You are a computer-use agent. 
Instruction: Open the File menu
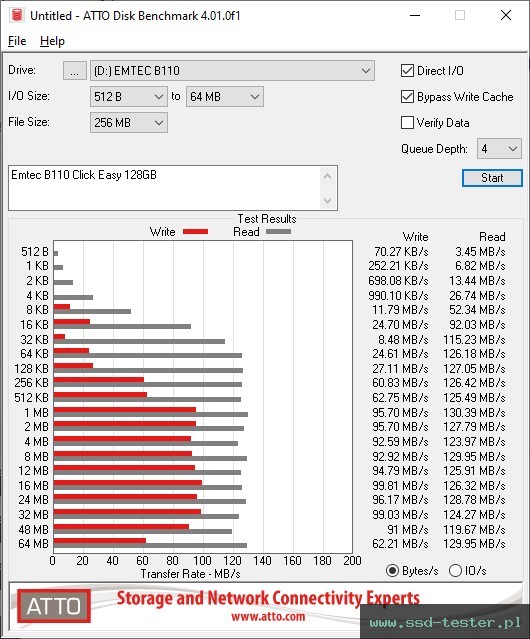(x=17, y=41)
